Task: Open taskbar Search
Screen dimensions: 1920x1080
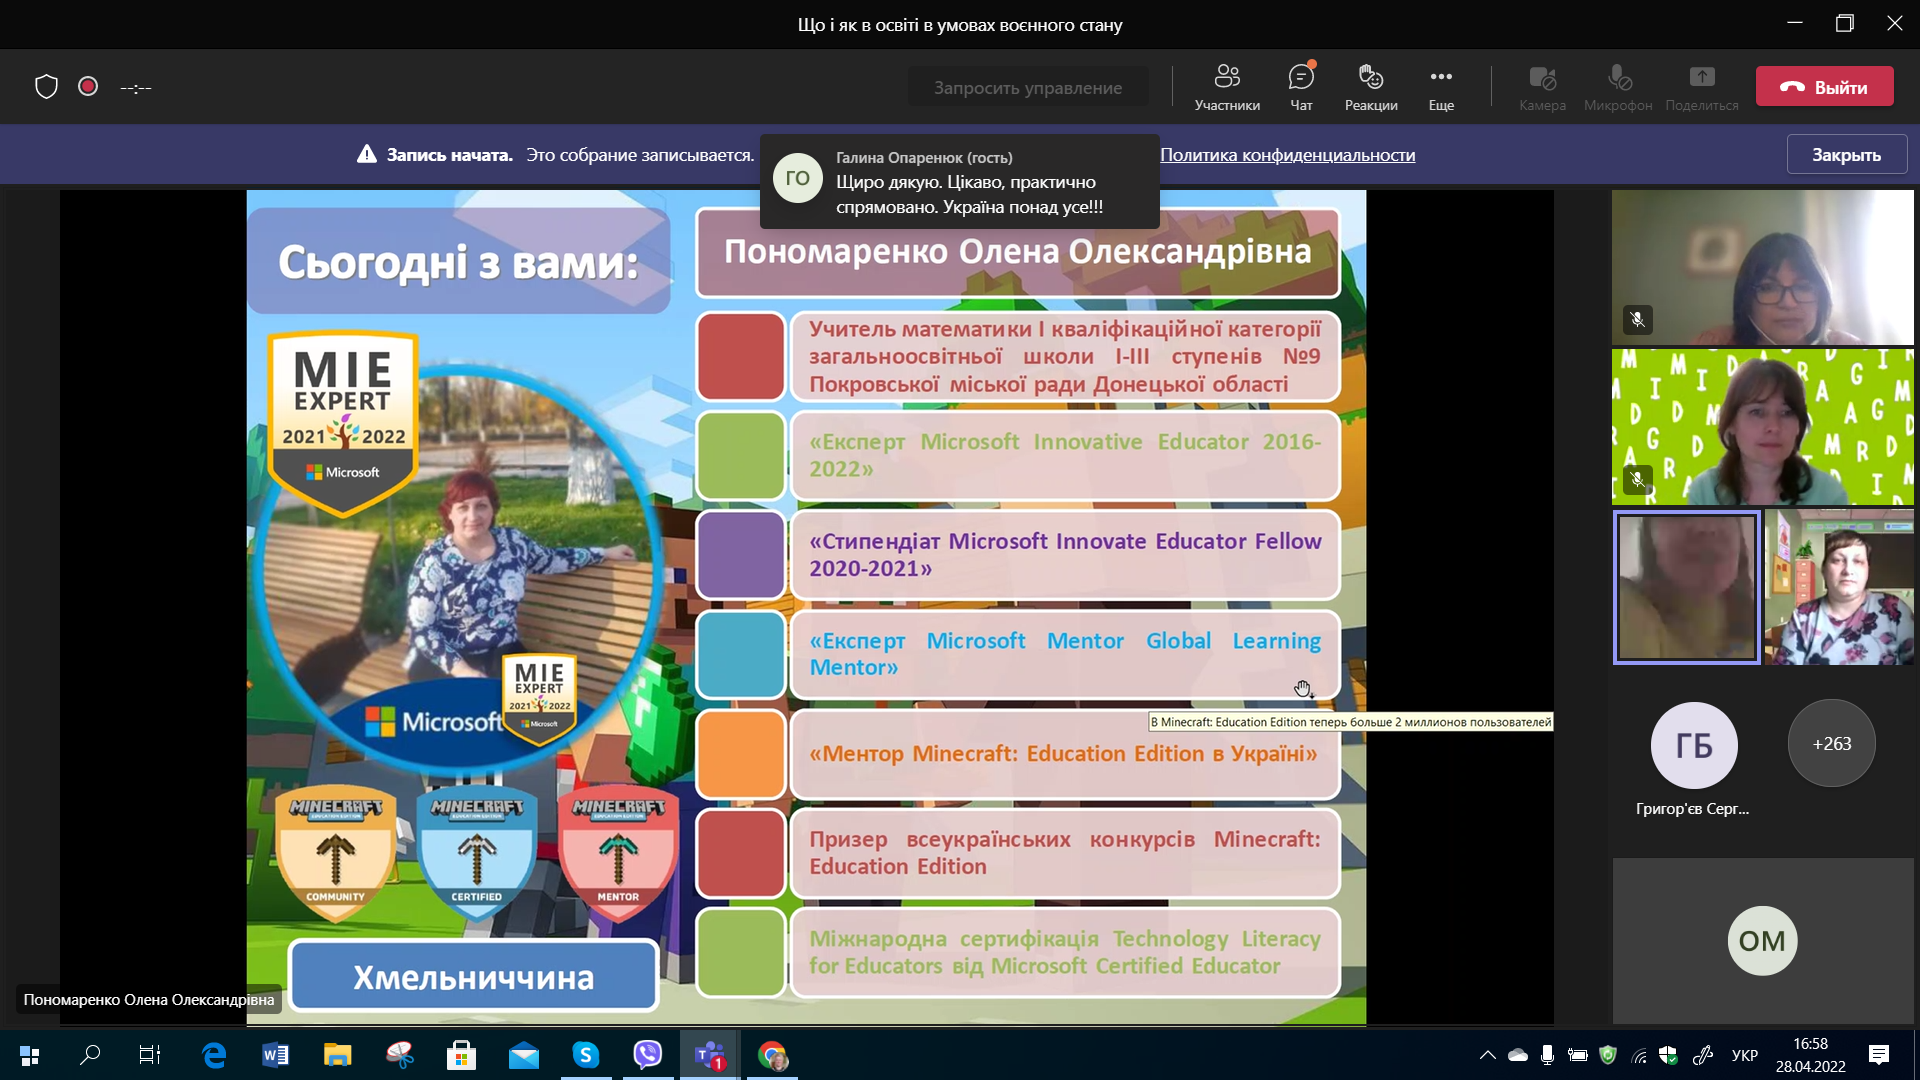Action: 90,1055
